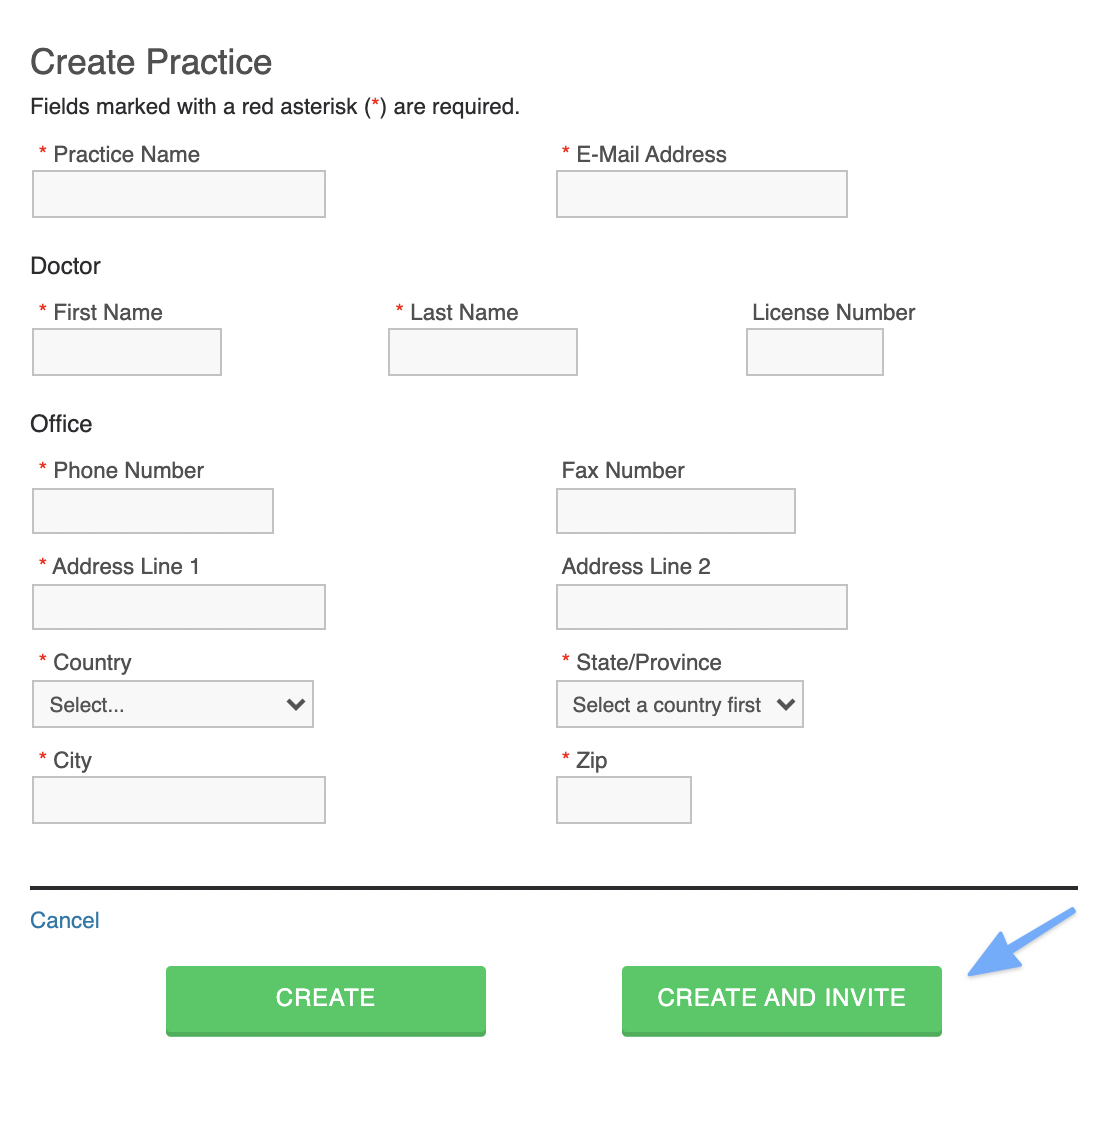1104x1126 pixels.
Task: Select the License Number input box
Action: (815, 352)
